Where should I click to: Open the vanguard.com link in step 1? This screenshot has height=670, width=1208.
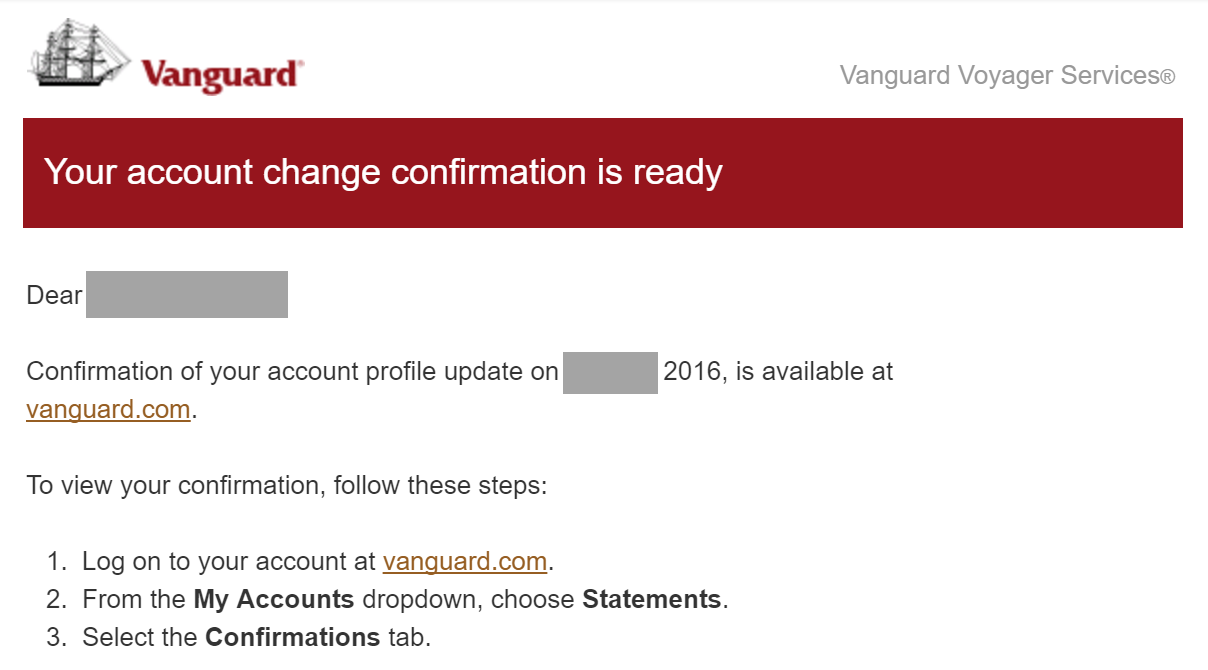coord(464,561)
